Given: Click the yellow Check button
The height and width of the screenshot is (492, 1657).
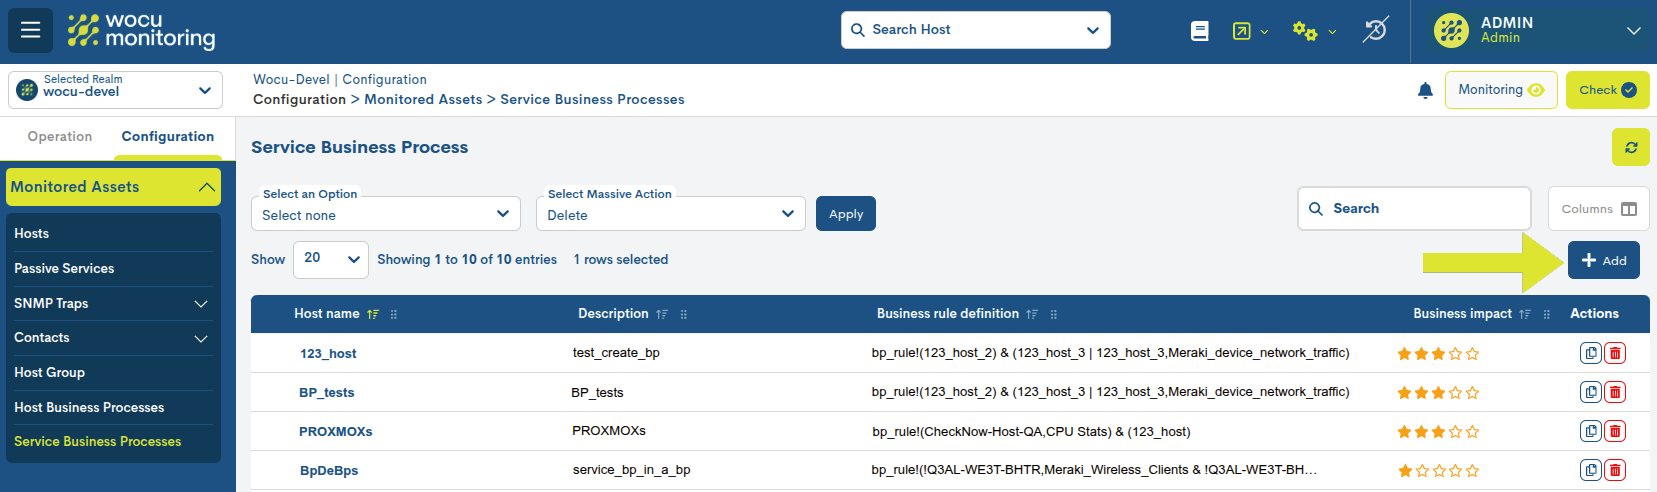Looking at the screenshot, I should [1608, 90].
